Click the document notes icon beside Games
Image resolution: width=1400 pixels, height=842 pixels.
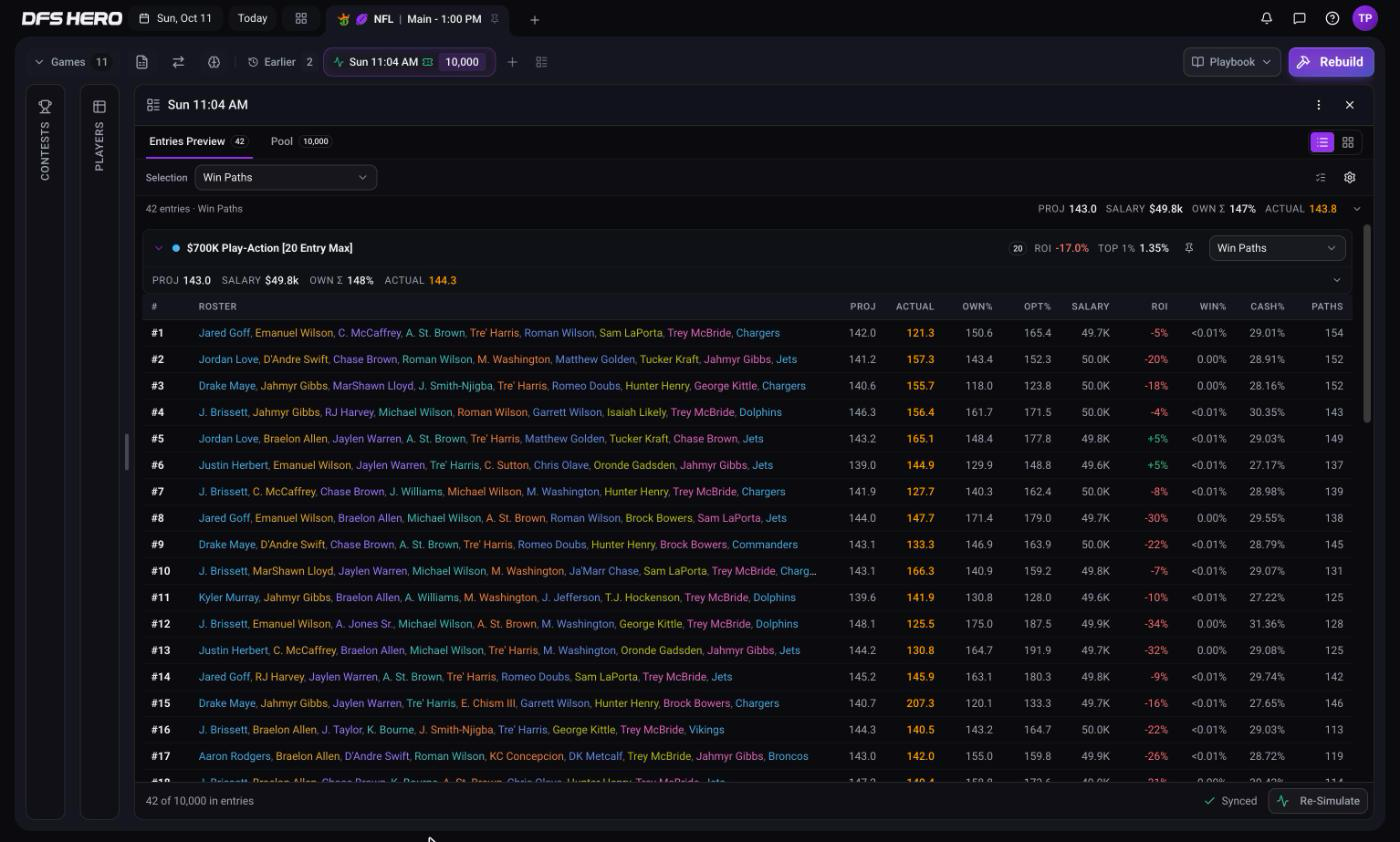coord(142,62)
